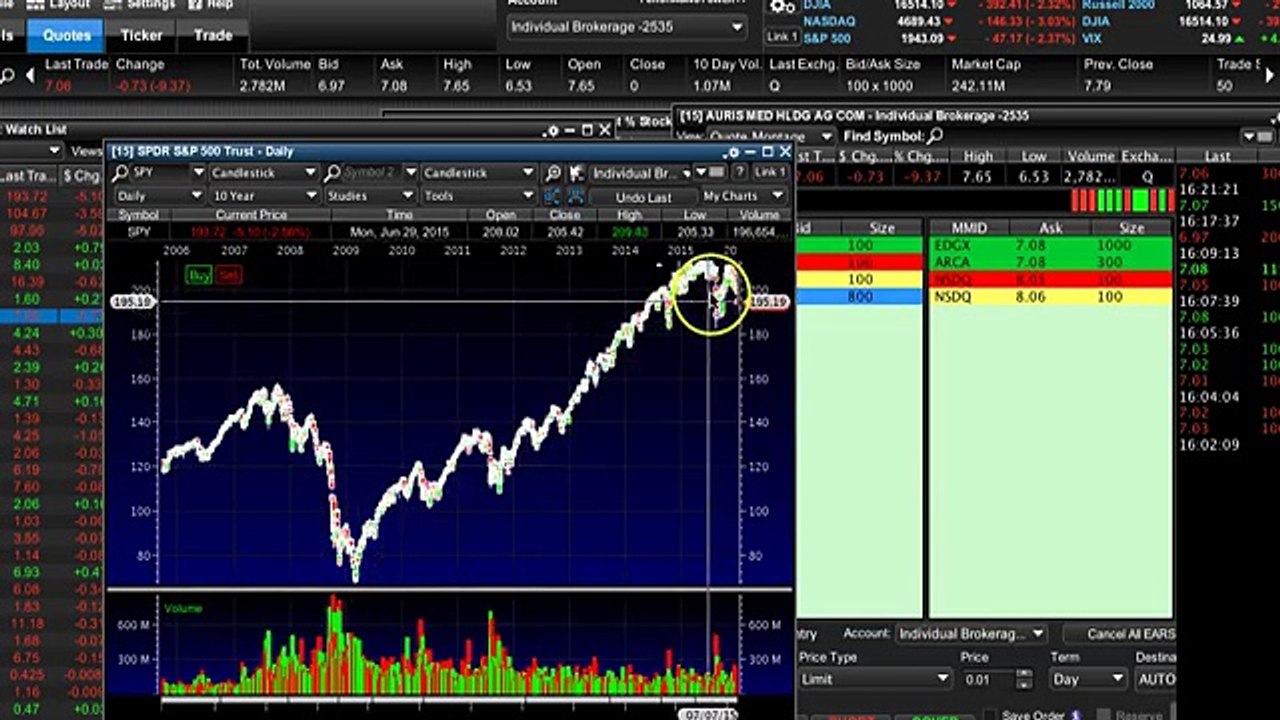
Task: Click the left arrow next to Last Trade
Action: tap(30, 75)
